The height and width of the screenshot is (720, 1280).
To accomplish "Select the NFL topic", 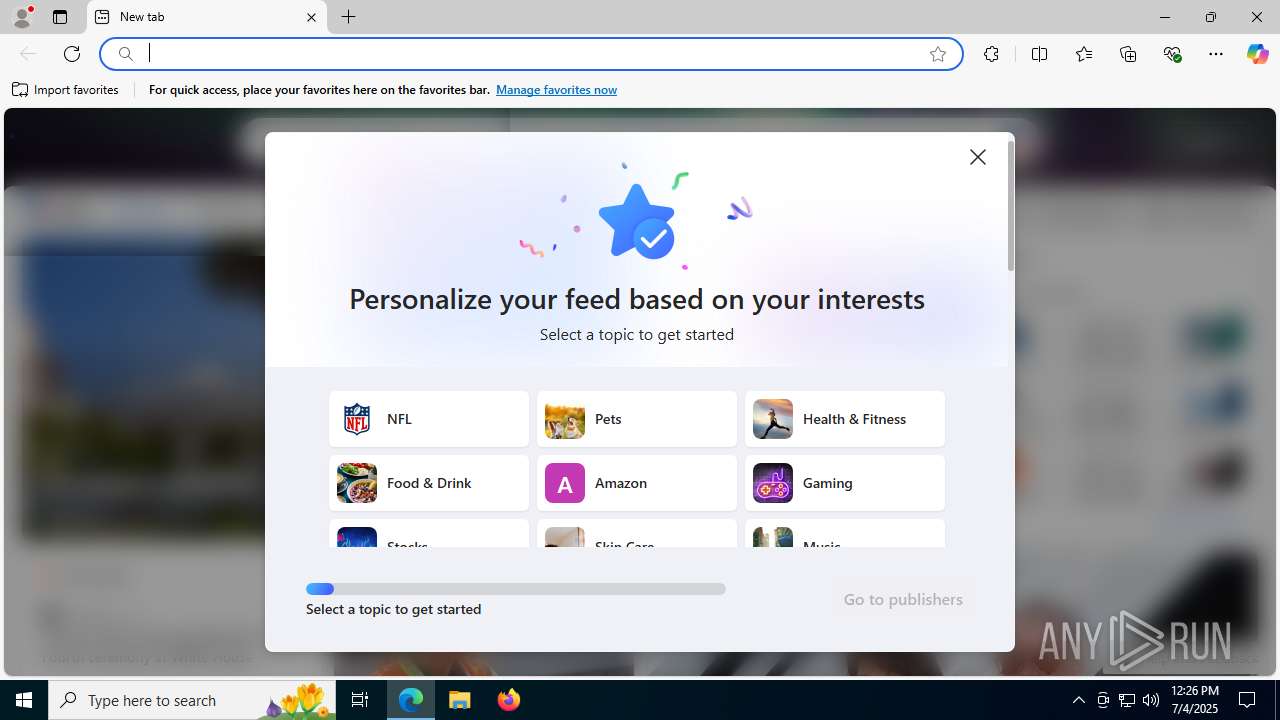I will coord(429,419).
